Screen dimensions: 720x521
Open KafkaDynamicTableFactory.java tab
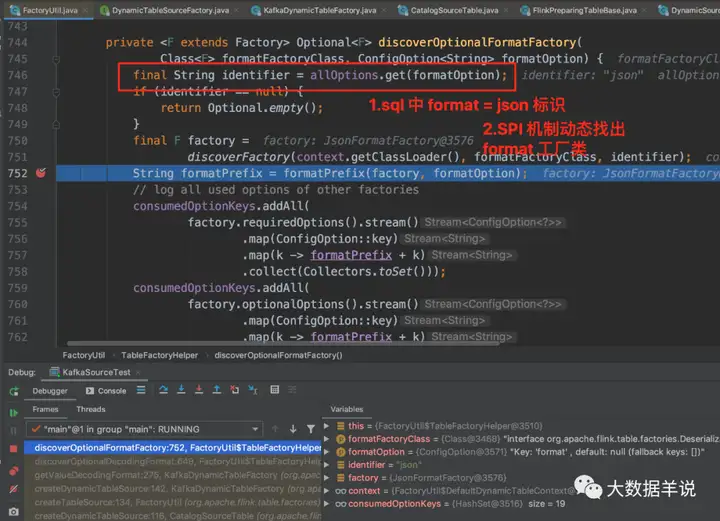[x=320, y=10]
